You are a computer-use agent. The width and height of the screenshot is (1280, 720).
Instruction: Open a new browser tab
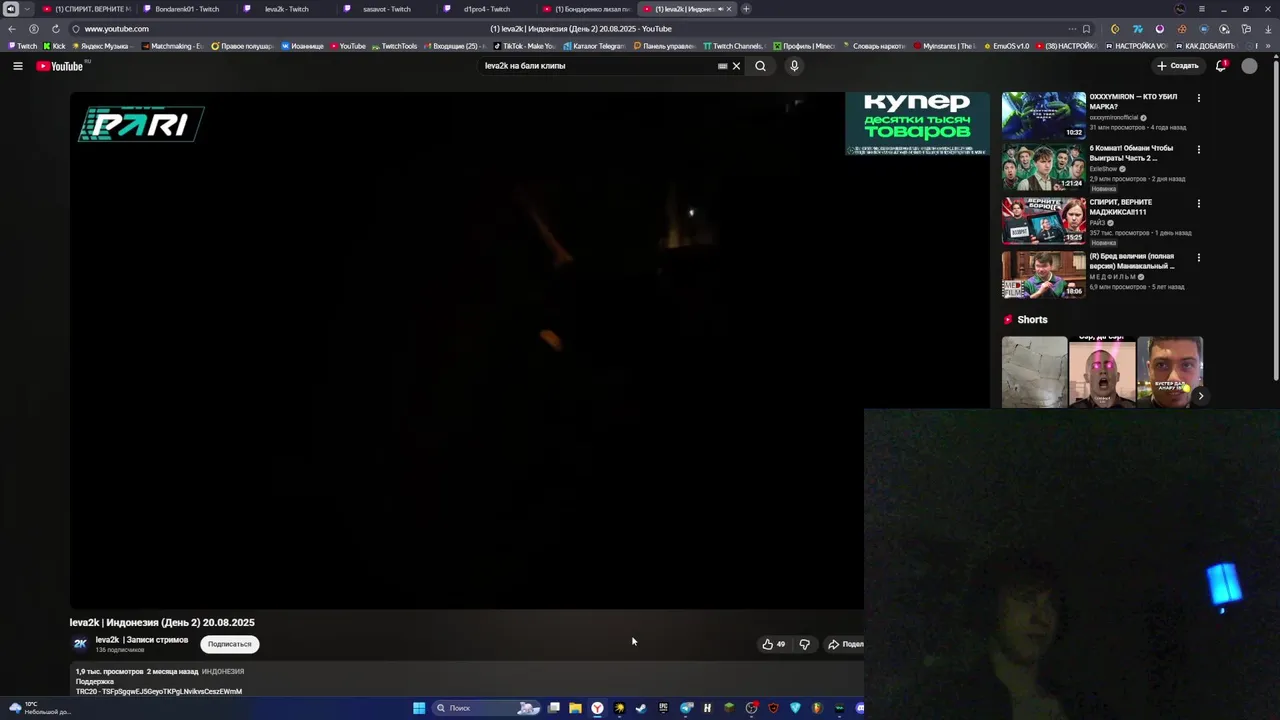(x=746, y=9)
